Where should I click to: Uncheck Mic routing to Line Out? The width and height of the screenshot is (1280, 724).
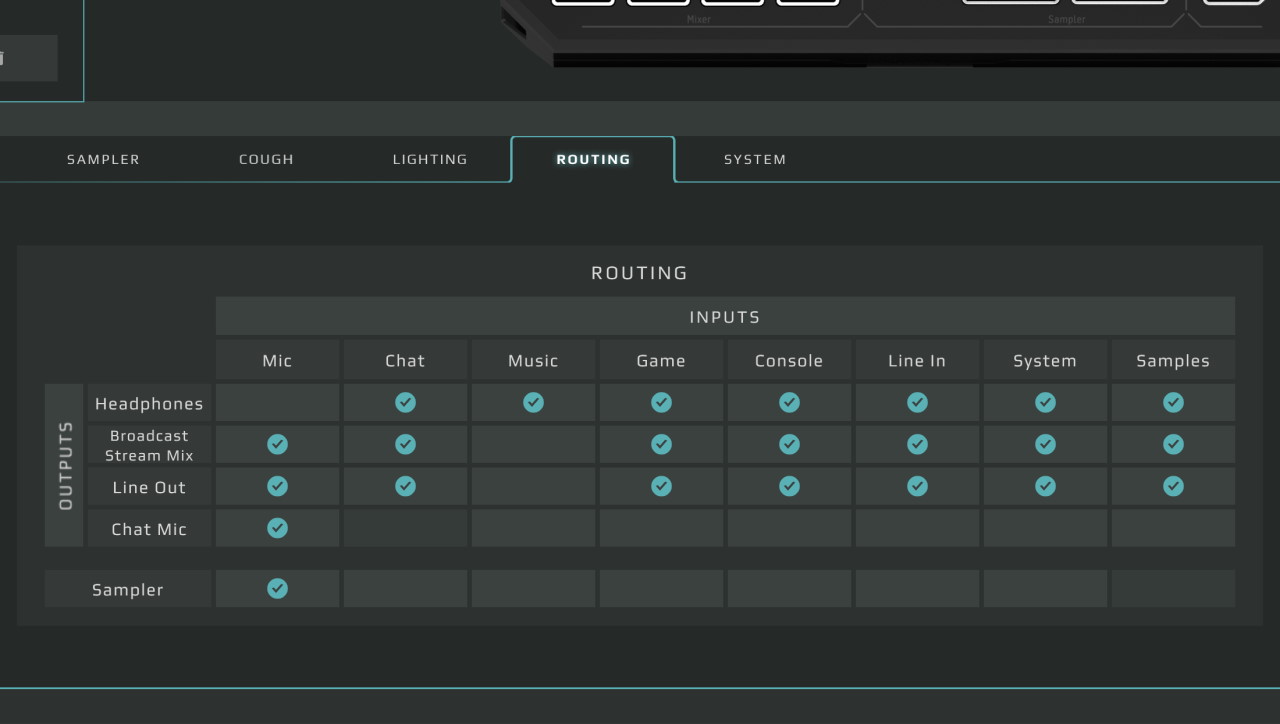[277, 486]
